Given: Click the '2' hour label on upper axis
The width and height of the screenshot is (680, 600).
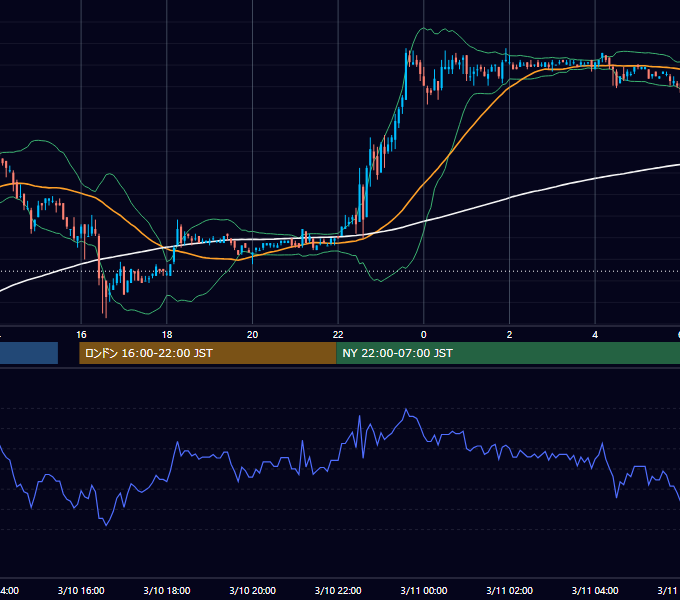Looking at the screenshot, I should (509, 335).
